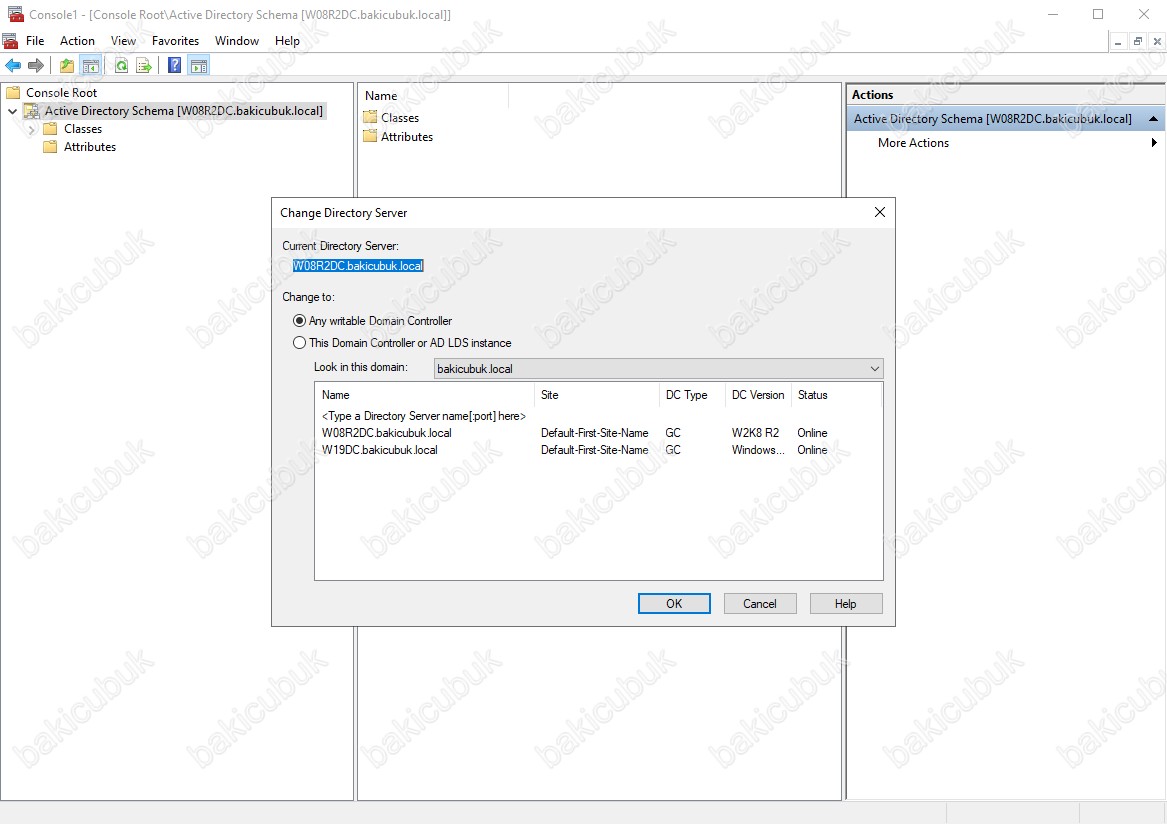The height and width of the screenshot is (824, 1167).
Task: Click the Cancel button in dialog
Action: pos(760,604)
